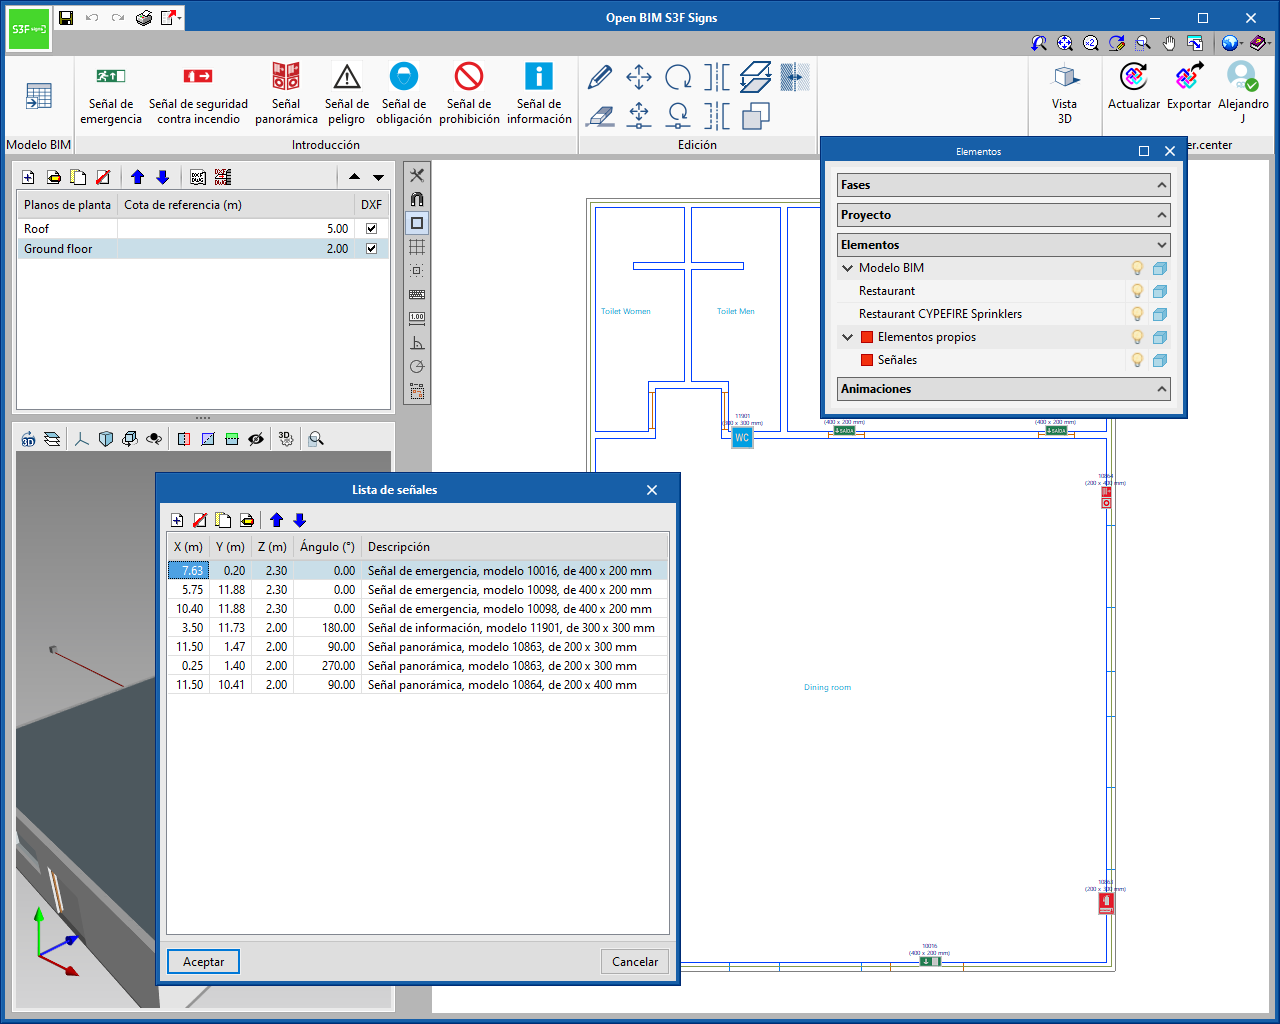Click the Actualizar BIM model icon
This screenshot has height=1024, width=1280.
coord(1134,78)
